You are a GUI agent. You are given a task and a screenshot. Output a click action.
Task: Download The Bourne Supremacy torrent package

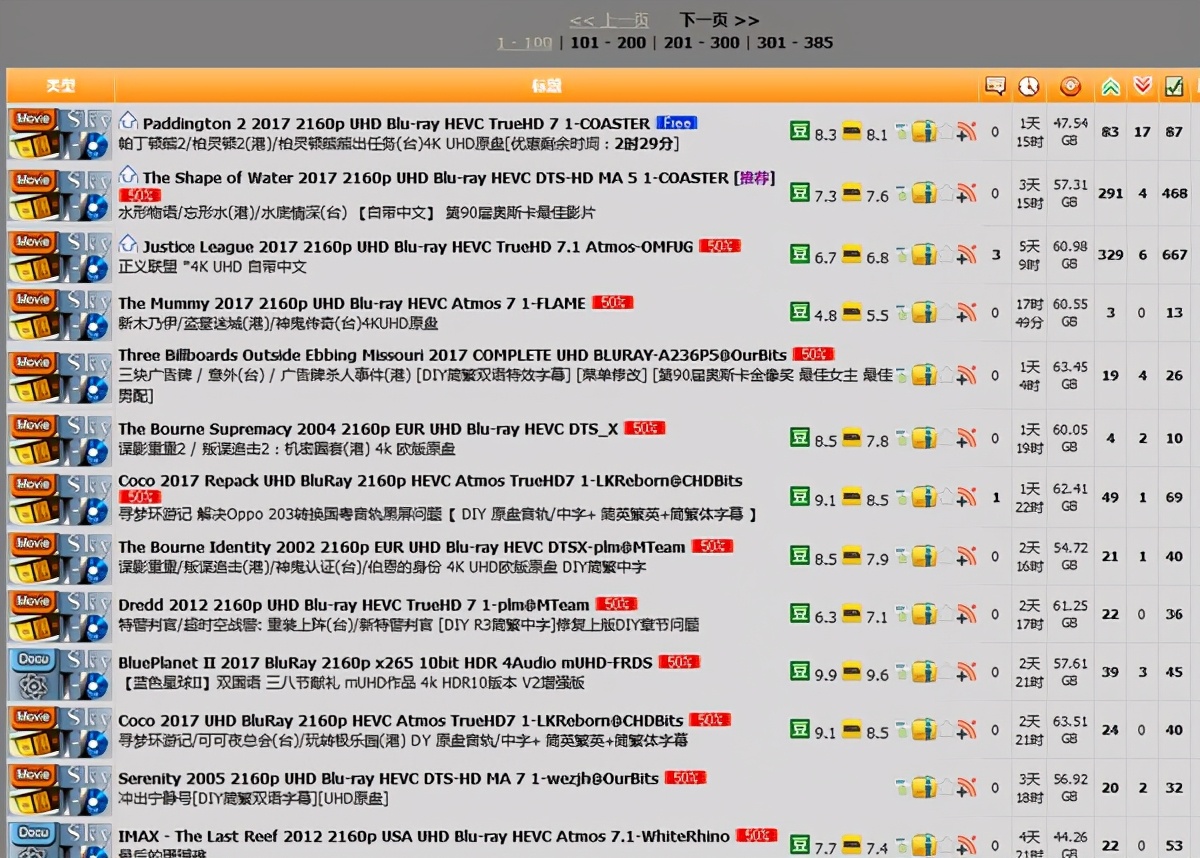tap(924, 438)
